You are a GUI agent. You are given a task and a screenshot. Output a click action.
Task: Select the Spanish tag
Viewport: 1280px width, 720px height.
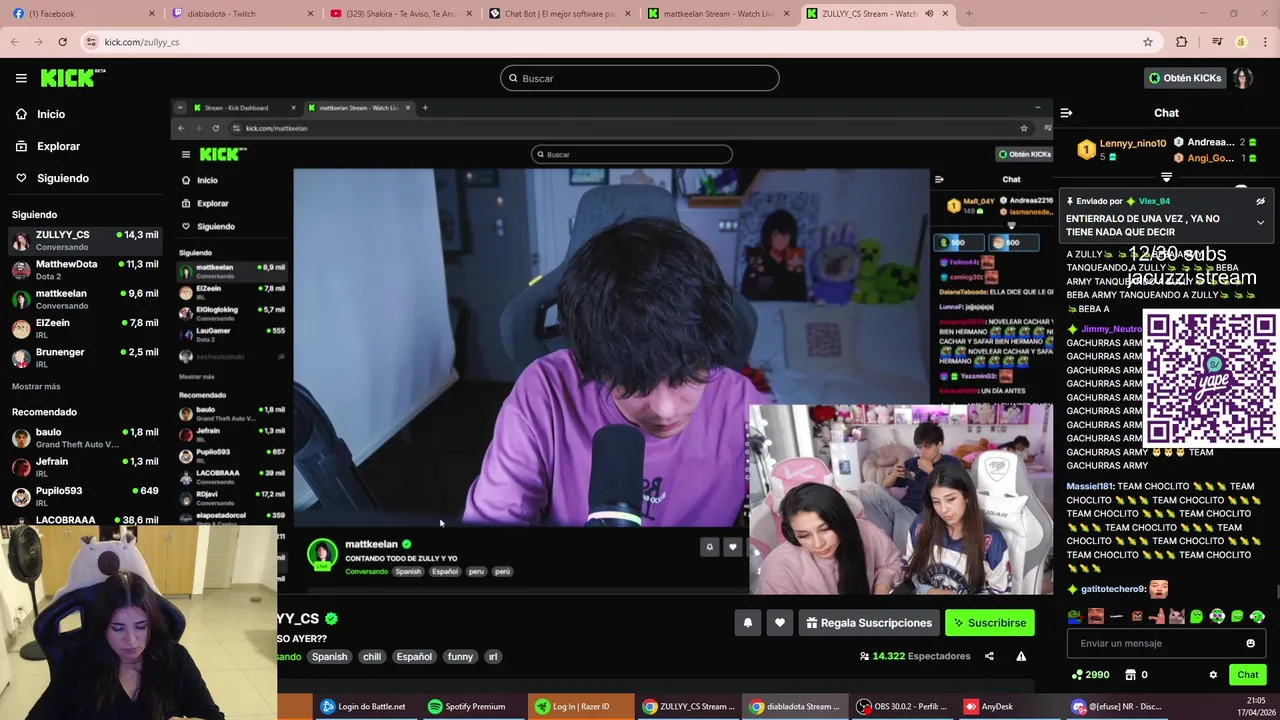coord(329,657)
